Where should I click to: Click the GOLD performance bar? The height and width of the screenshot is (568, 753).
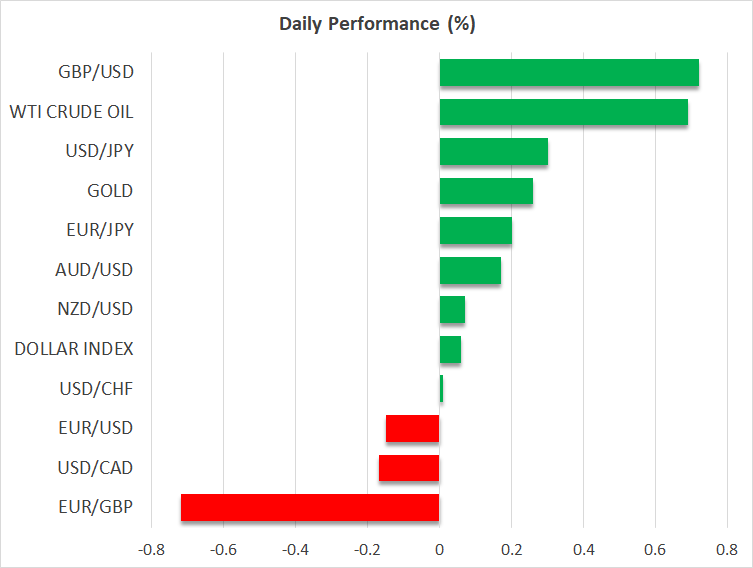point(486,191)
